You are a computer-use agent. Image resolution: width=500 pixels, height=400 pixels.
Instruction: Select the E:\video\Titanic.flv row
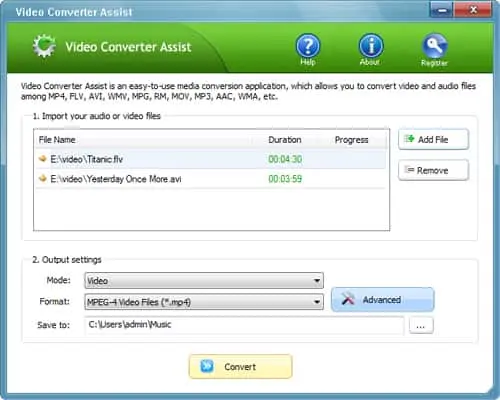click(x=211, y=159)
